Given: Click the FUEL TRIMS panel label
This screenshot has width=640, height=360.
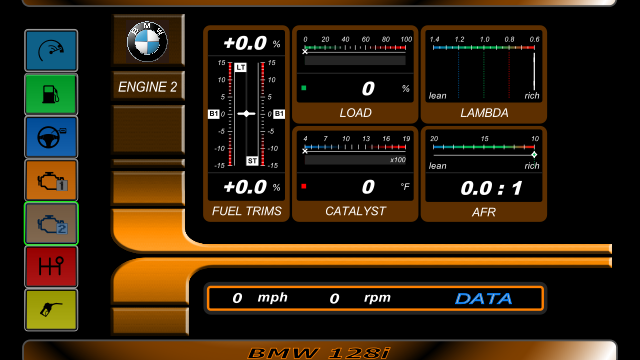Looking at the screenshot, I should [x=247, y=211].
